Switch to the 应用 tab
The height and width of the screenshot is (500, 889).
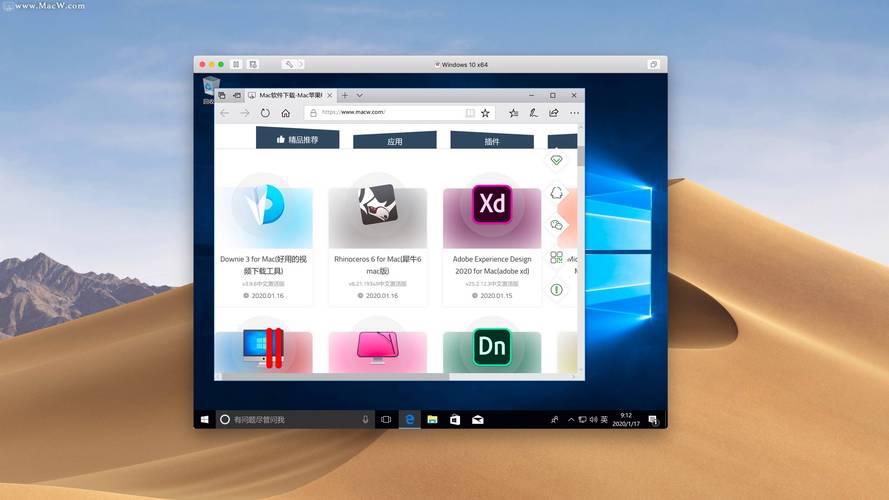[x=394, y=141]
